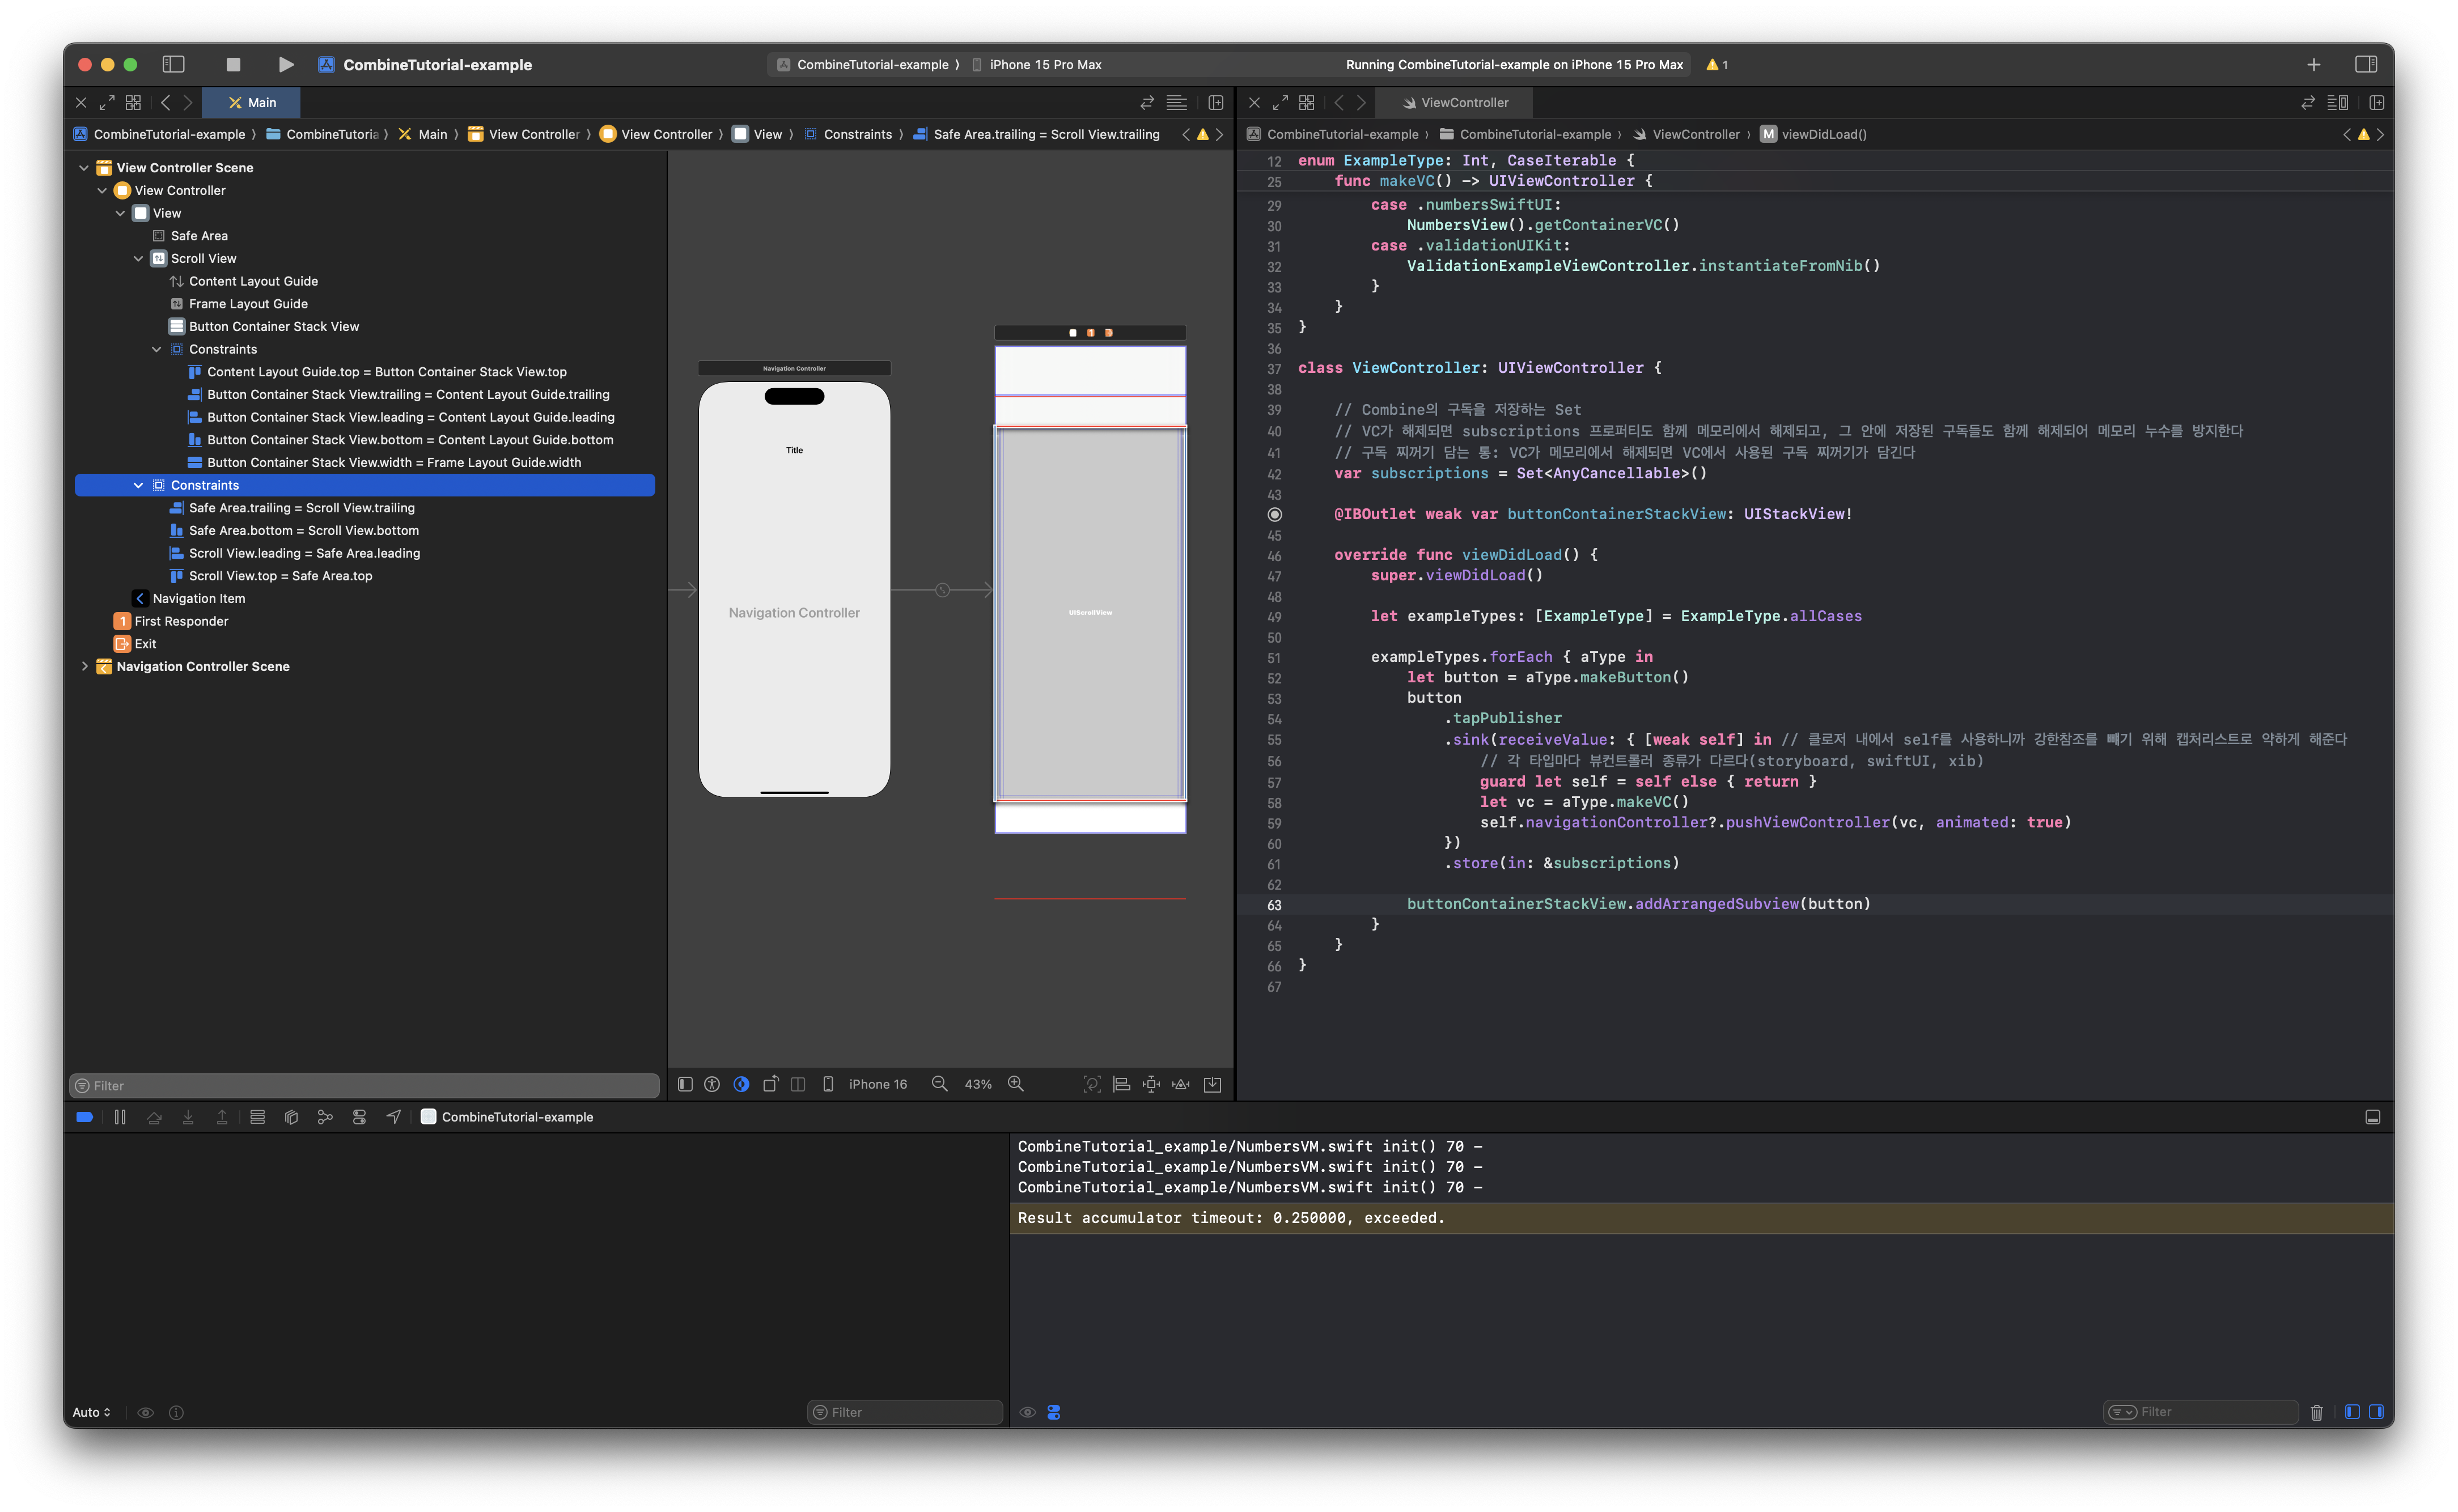The image size is (2458, 1512).
Task: Clear the console with the trash icon
Action: pos(2316,1412)
